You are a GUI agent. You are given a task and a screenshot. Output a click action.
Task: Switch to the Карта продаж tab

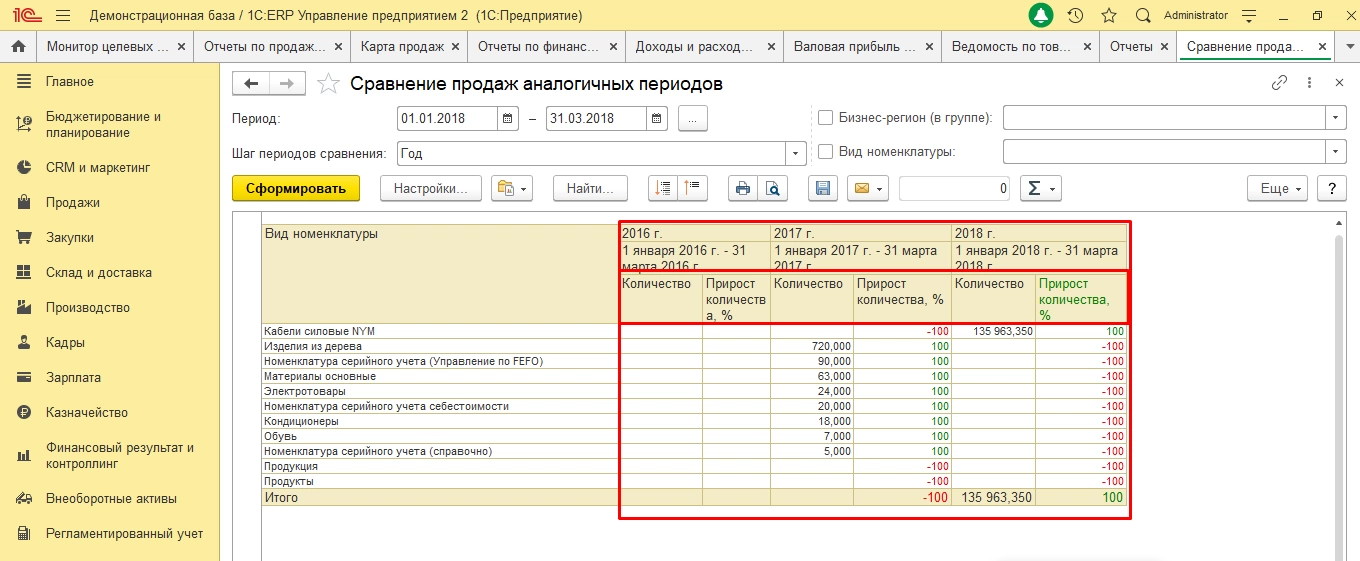(x=400, y=47)
